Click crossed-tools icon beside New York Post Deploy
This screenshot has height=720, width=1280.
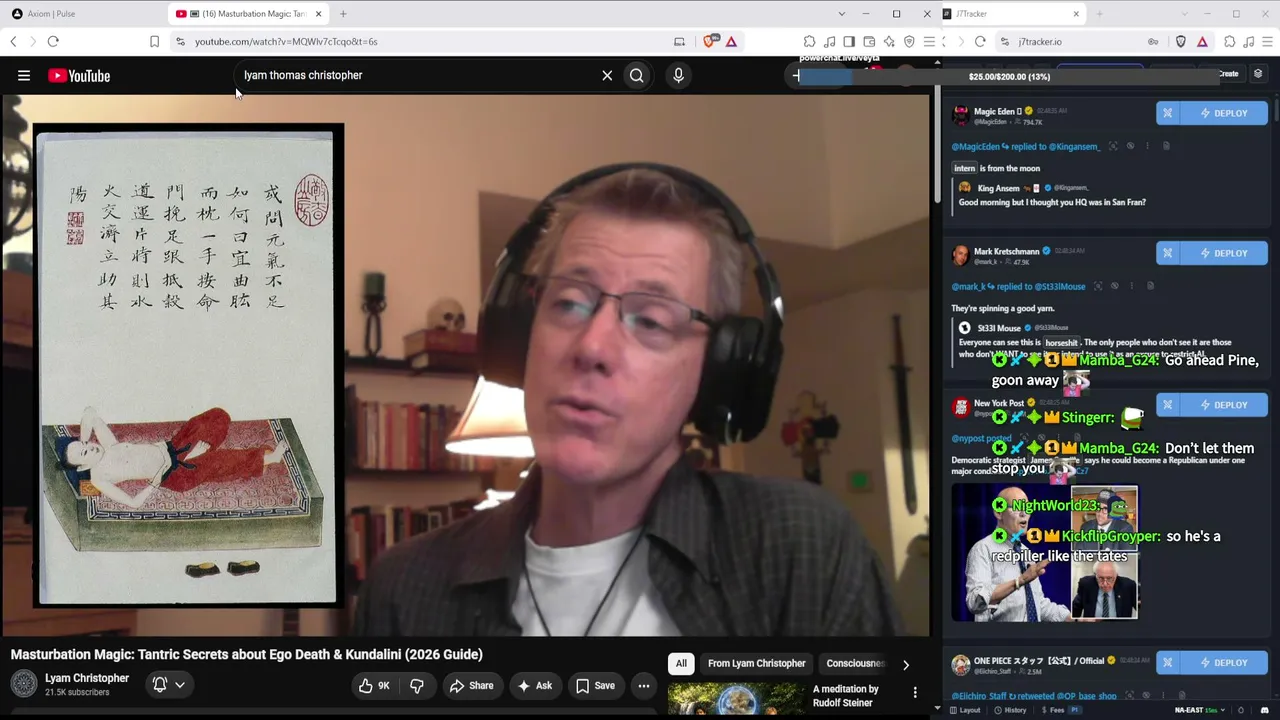pos(1168,405)
